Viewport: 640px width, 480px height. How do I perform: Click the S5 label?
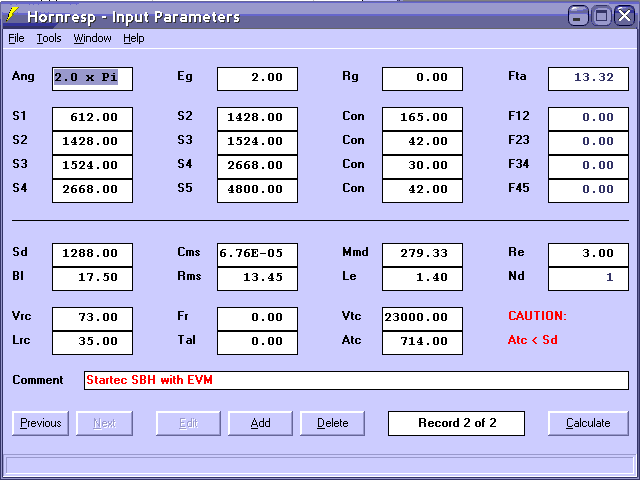pyautogui.click(x=184, y=188)
